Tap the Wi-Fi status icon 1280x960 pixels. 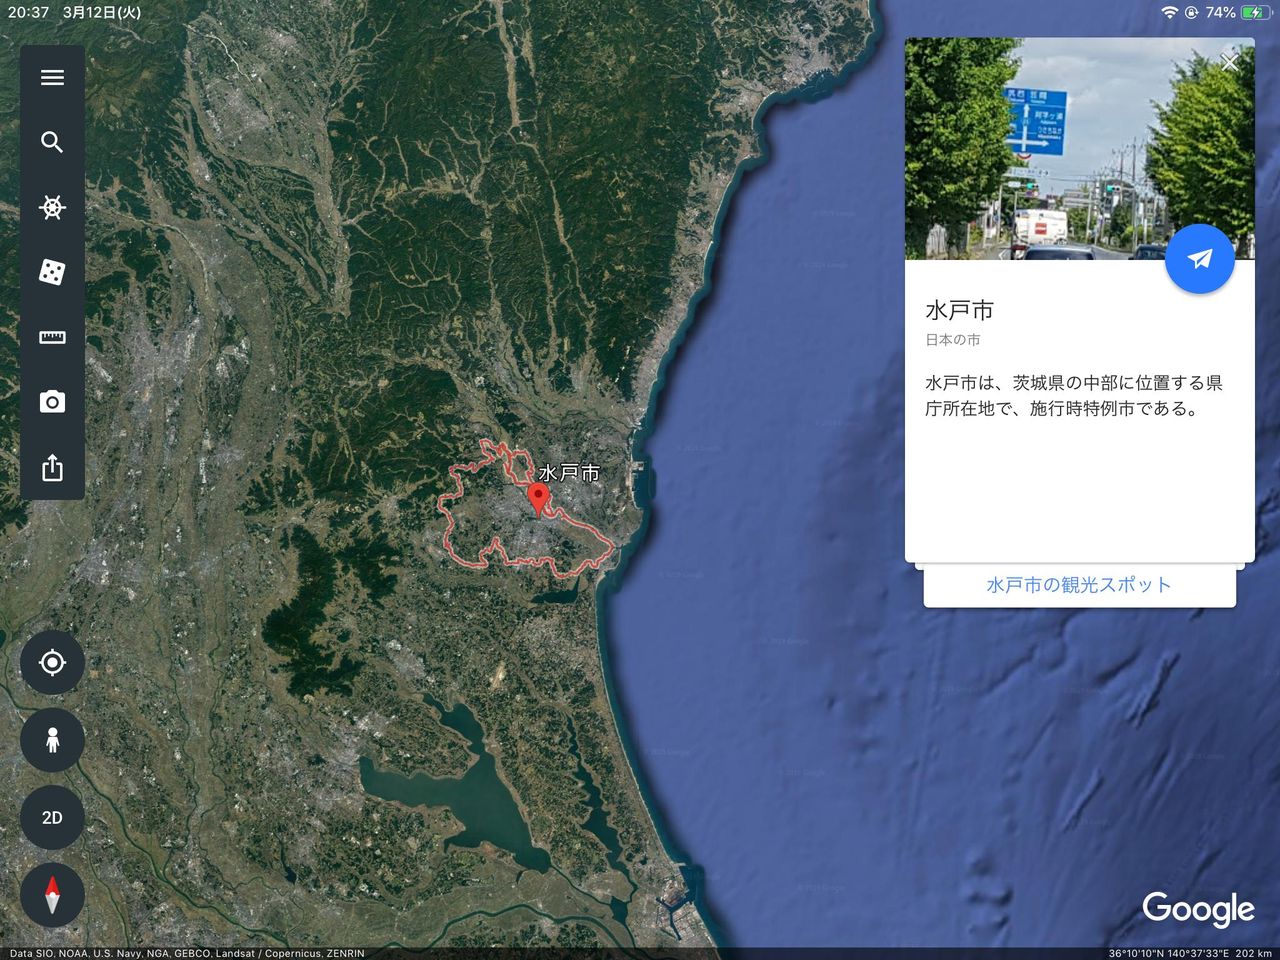(x=1169, y=12)
